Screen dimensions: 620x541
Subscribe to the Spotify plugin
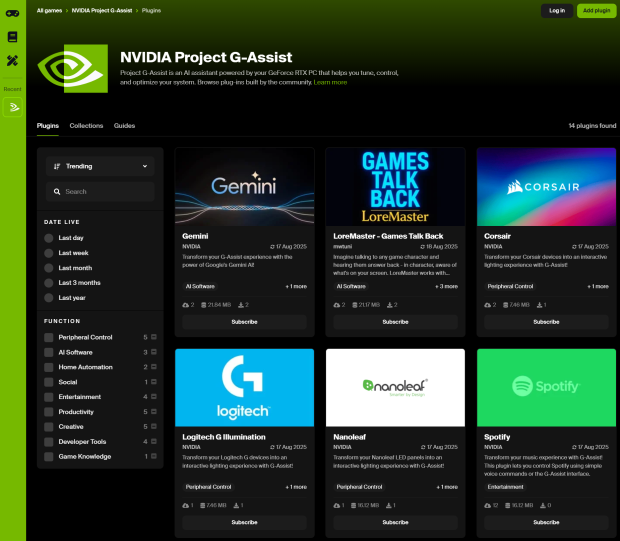546,522
